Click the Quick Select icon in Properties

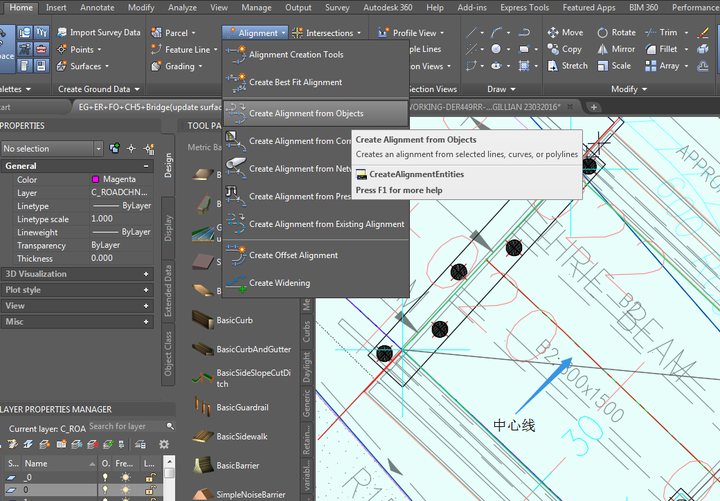tap(149, 148)
